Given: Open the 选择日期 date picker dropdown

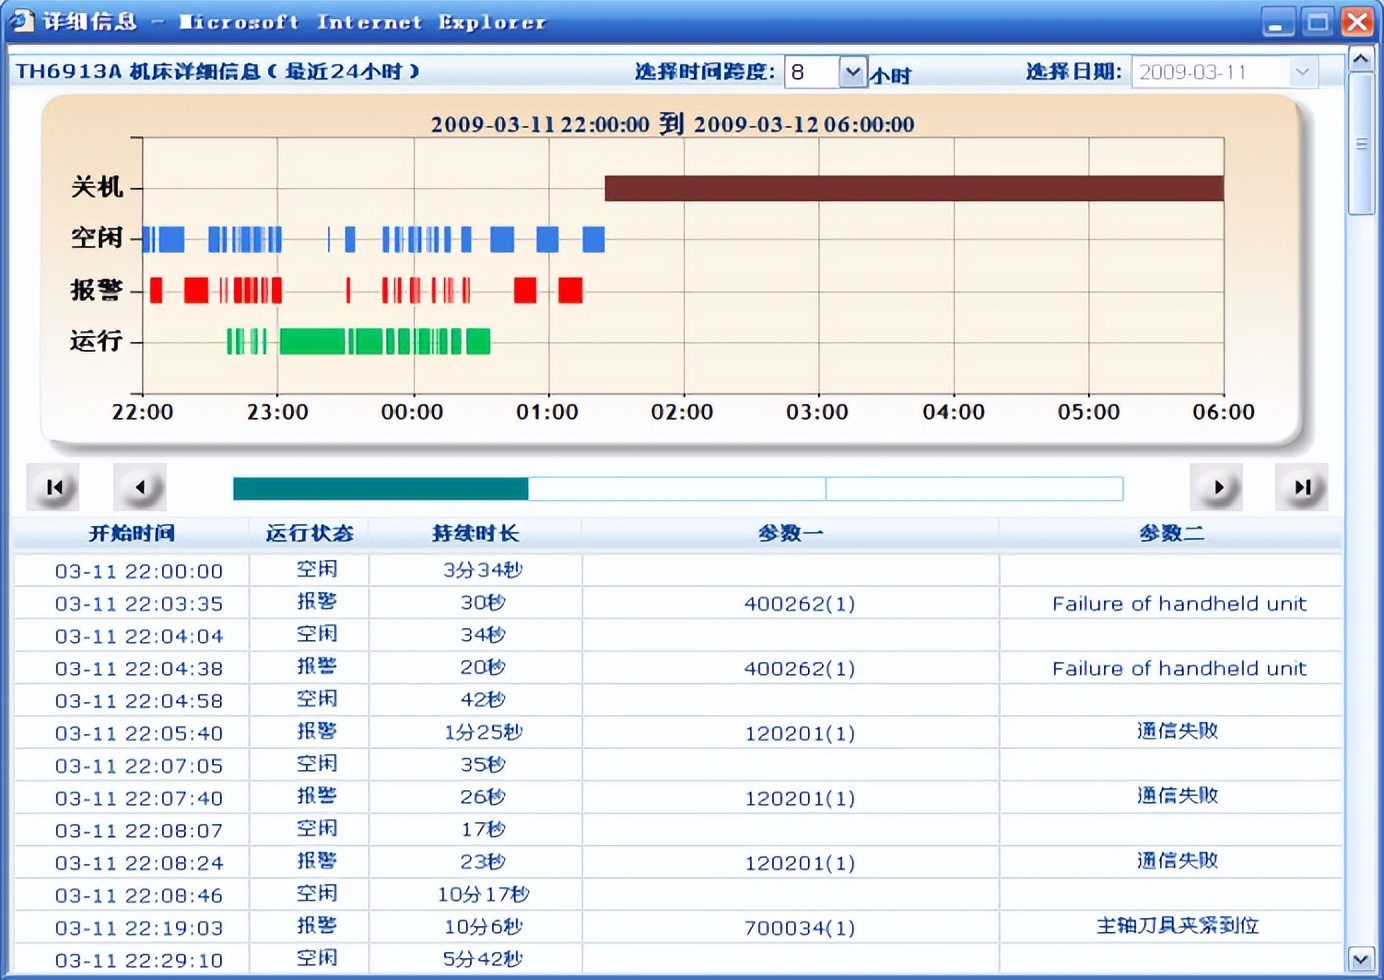Looking at the screenshot, I should pos(1302,71).
